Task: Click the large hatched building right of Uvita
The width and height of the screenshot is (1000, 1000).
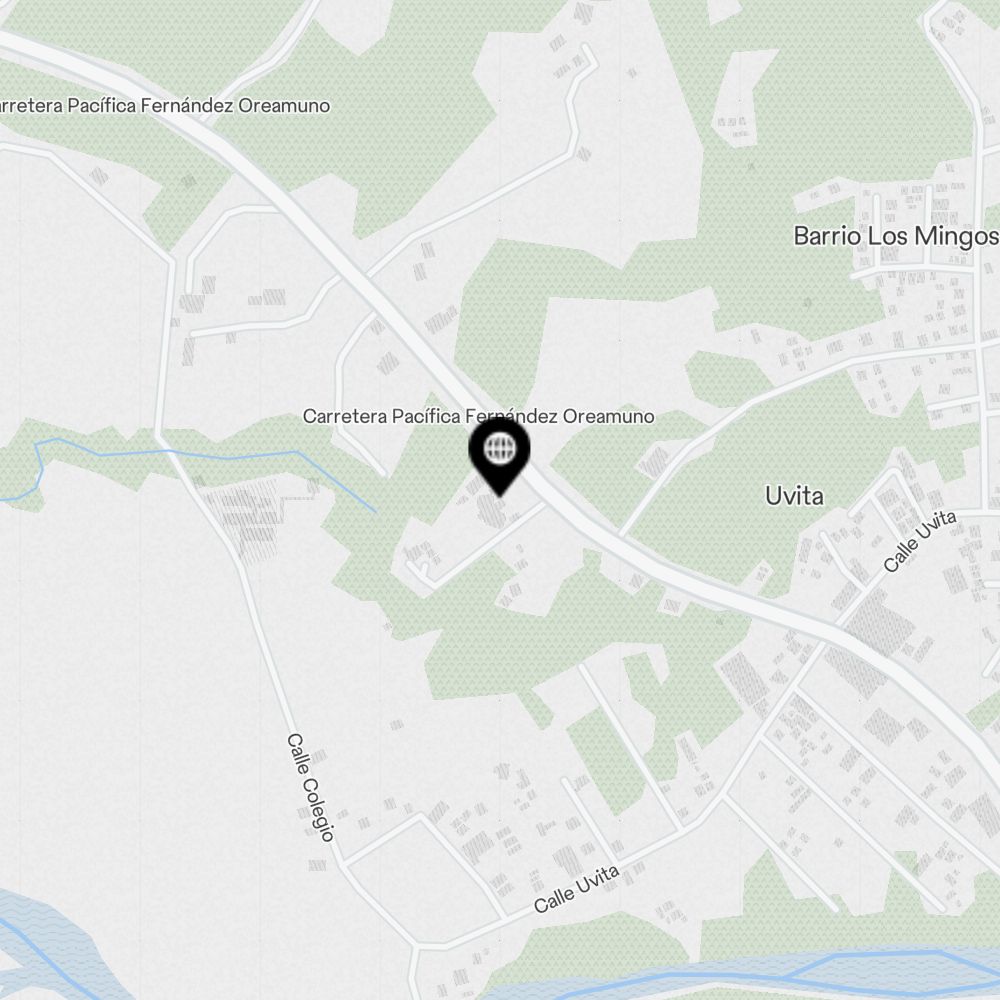Action: click(x=879, y=622)
